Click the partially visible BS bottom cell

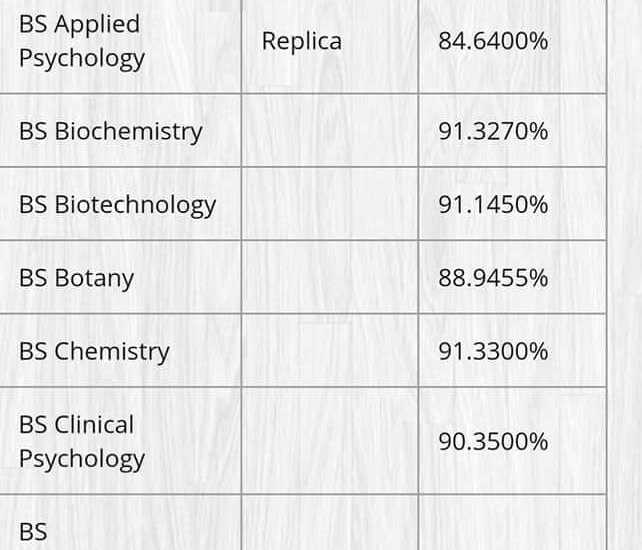tap(33, 532)
